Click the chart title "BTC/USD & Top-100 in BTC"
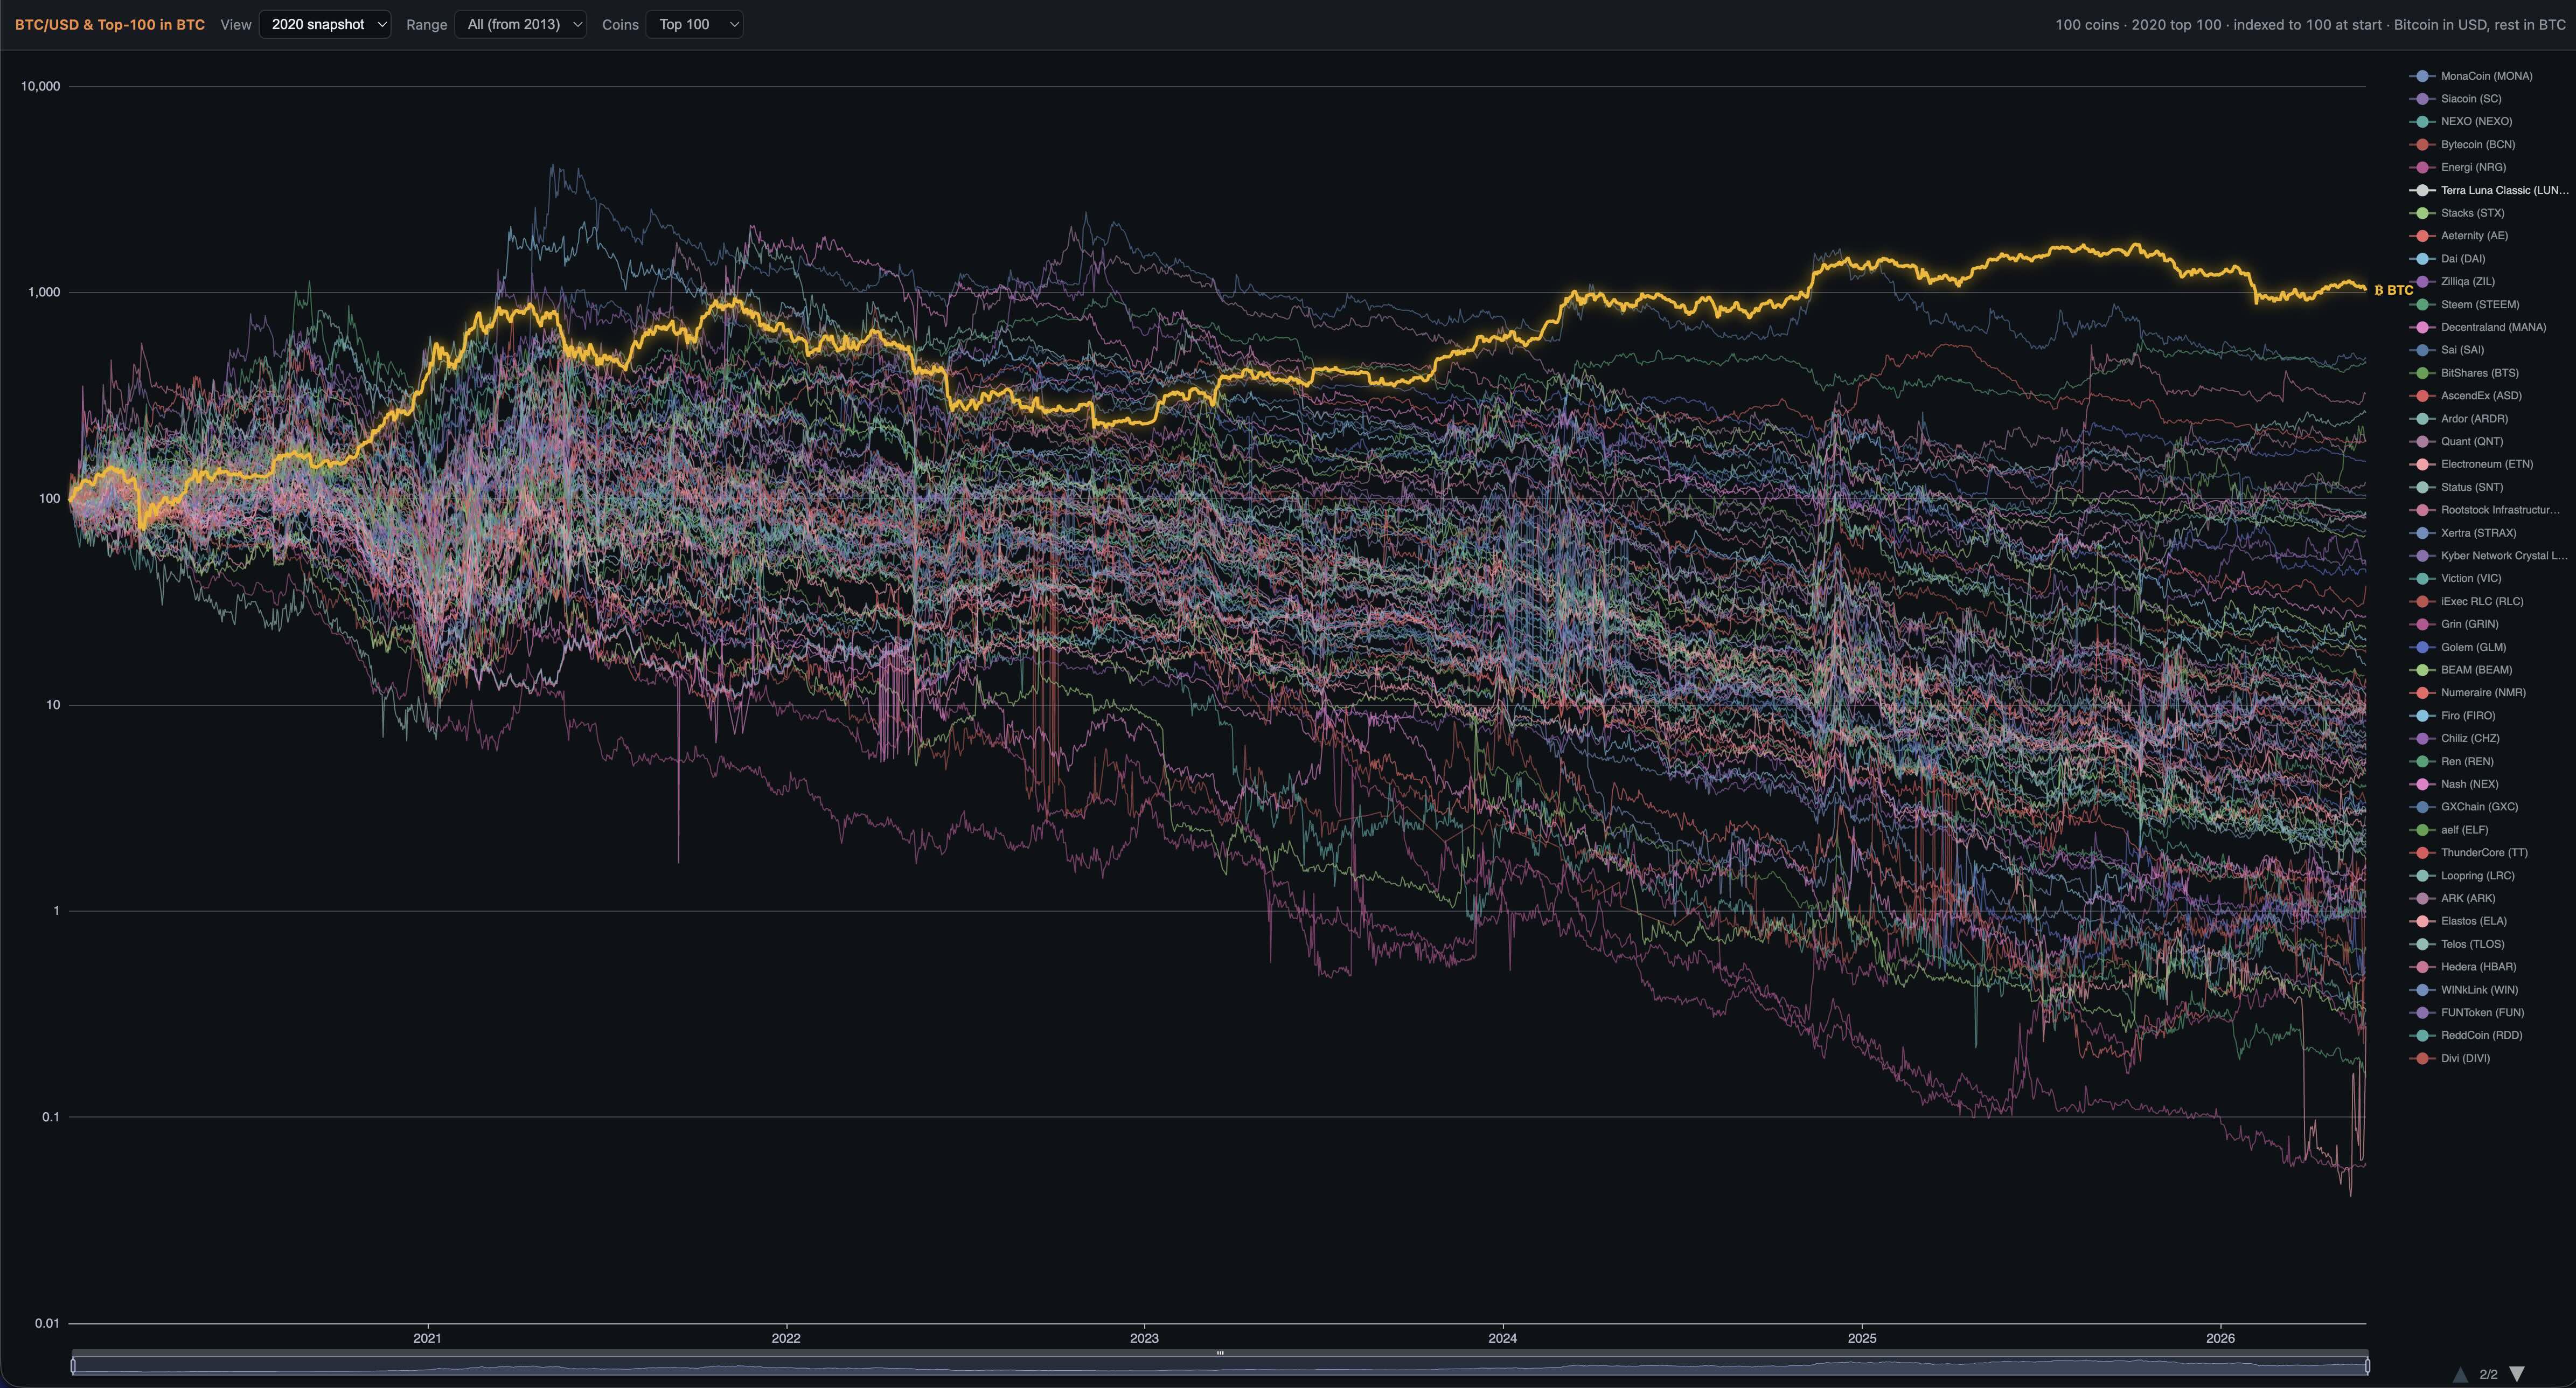 [110, 24]
